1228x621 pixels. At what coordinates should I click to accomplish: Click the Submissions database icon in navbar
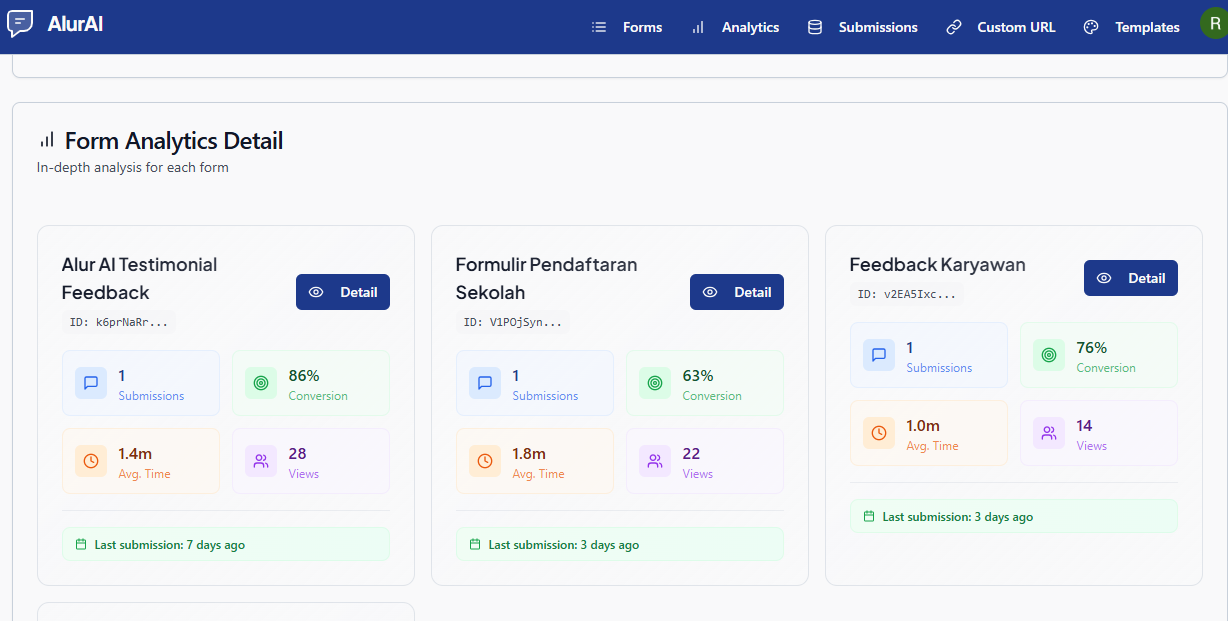click(815, 27)
